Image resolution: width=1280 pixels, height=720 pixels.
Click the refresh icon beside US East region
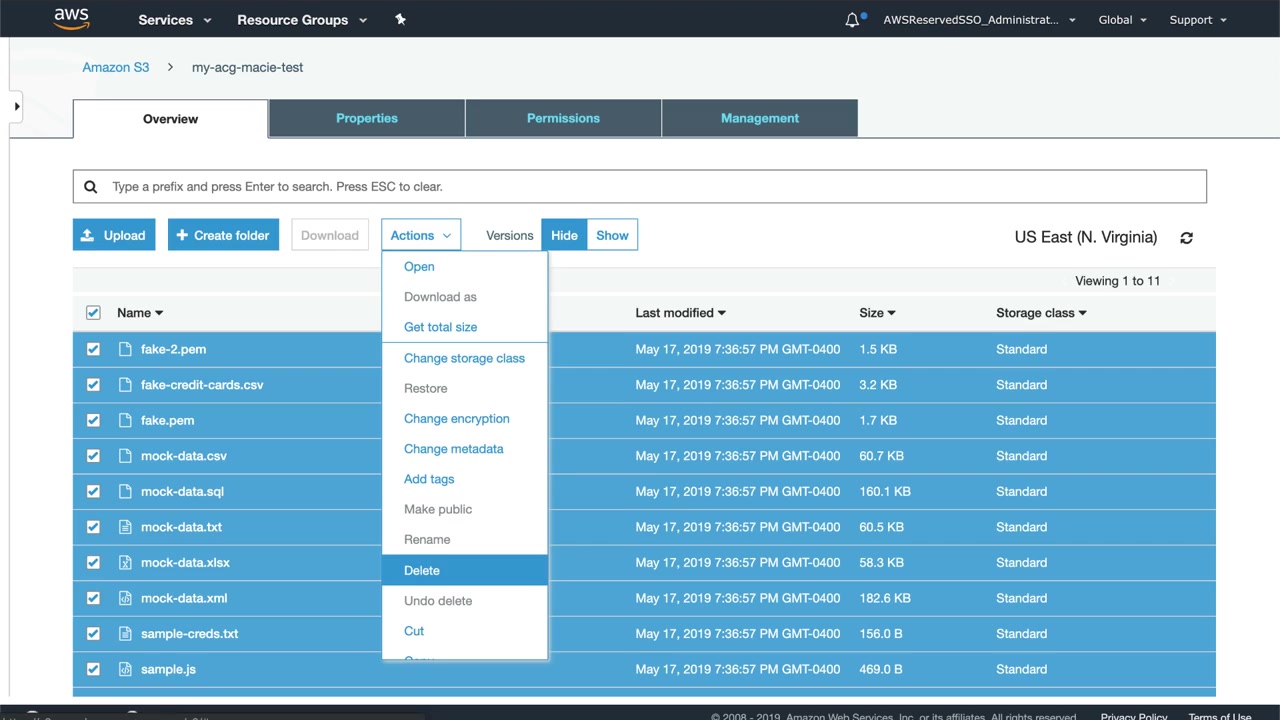point(1186,238)
